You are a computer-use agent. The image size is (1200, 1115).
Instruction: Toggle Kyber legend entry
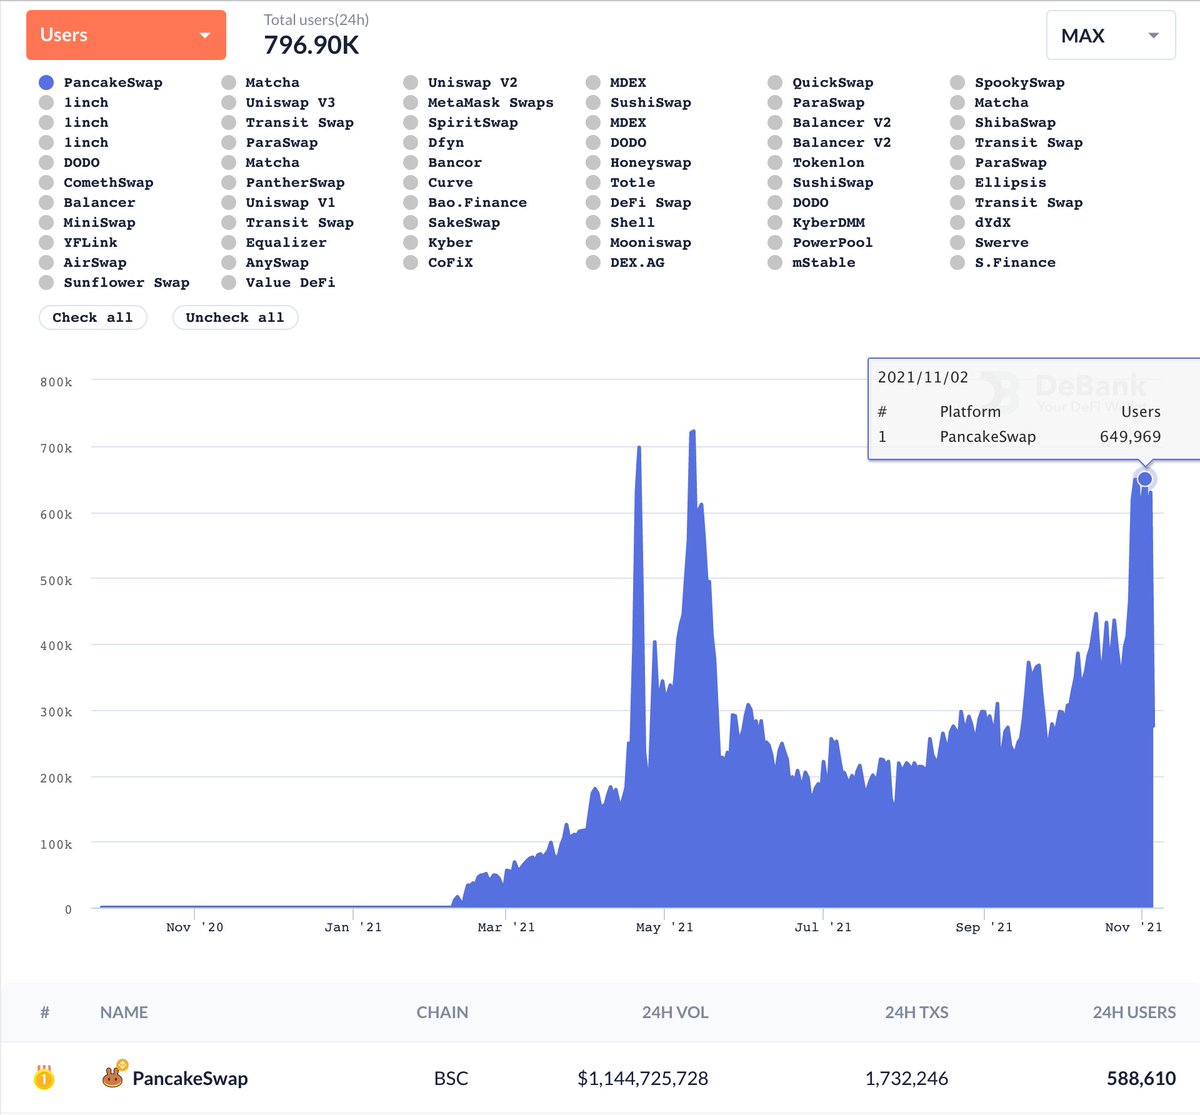click(x=438, y=243)
